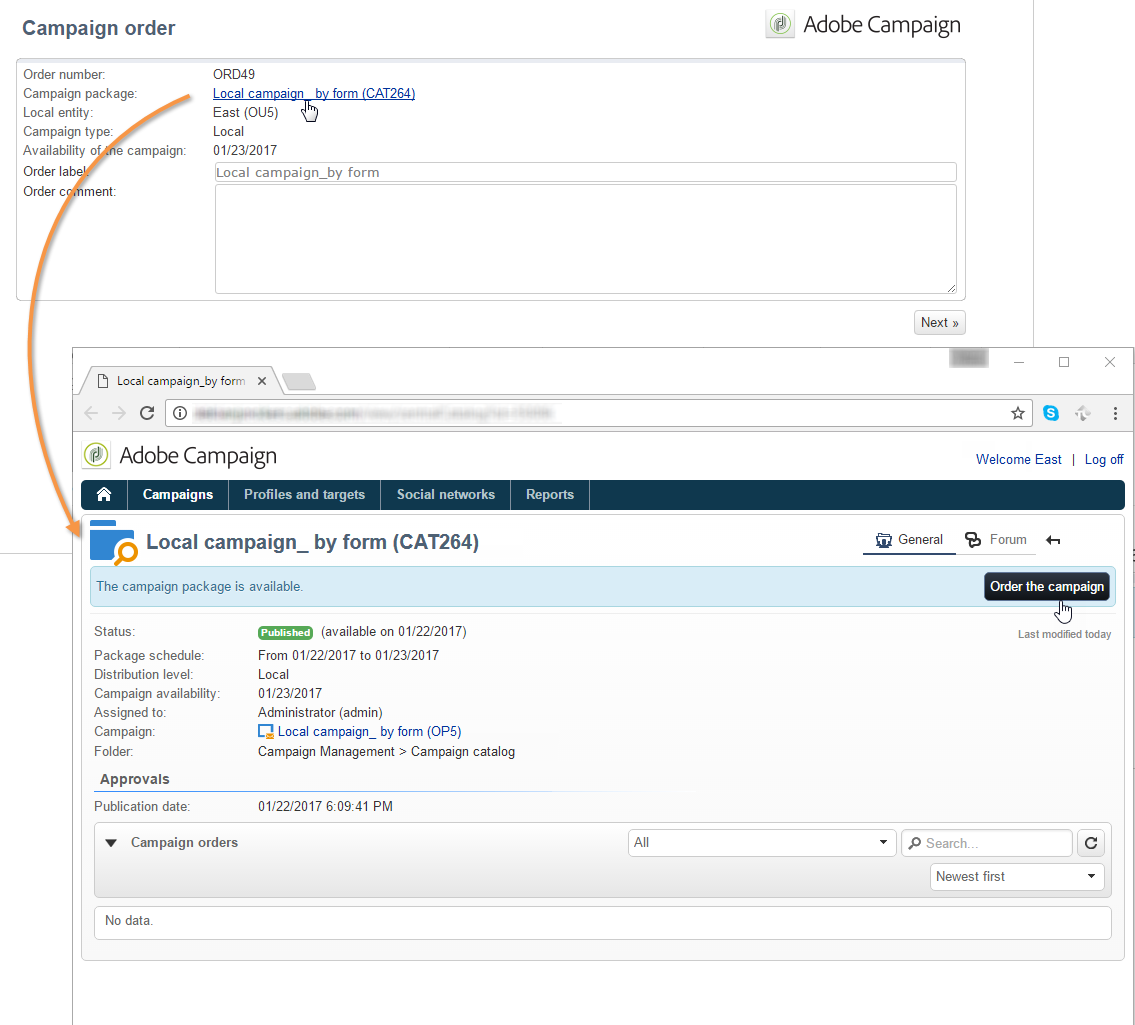The width and height of the screenshot is (1135, 1025).
Task: Minimize the browser window
Action: tap(1018, 362)
